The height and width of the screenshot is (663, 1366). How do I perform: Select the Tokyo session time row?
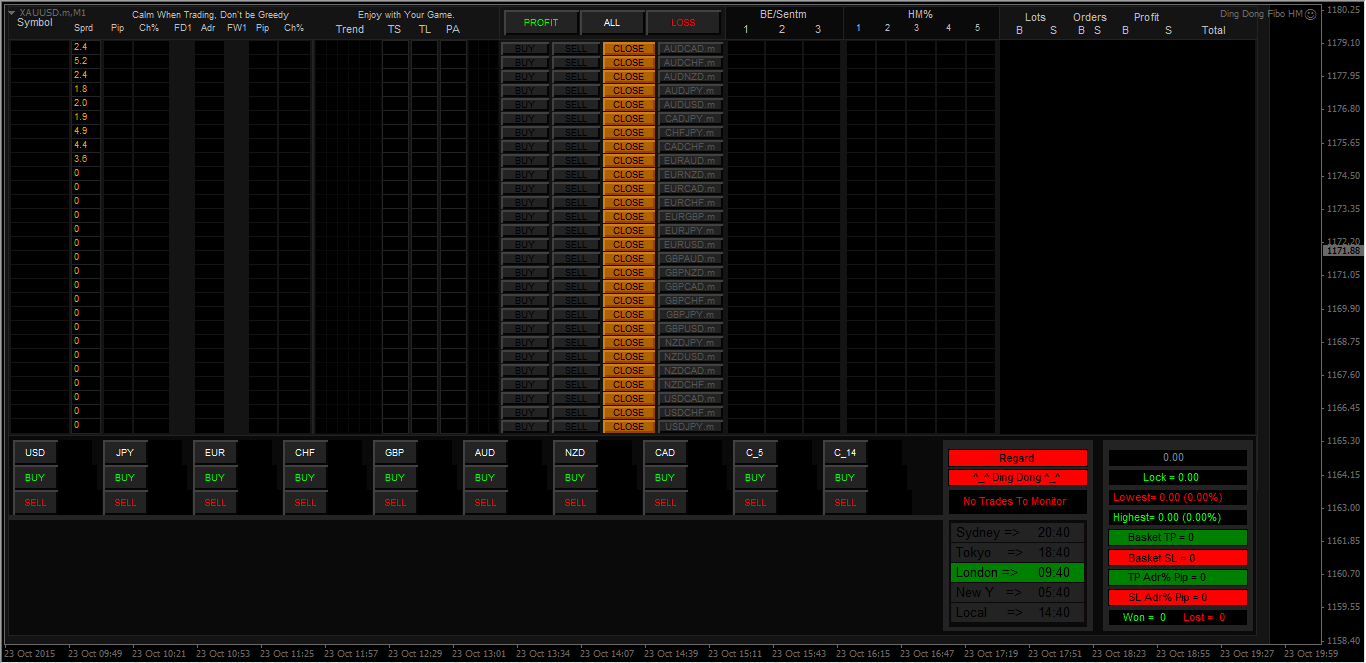[x=1017, y=553]
